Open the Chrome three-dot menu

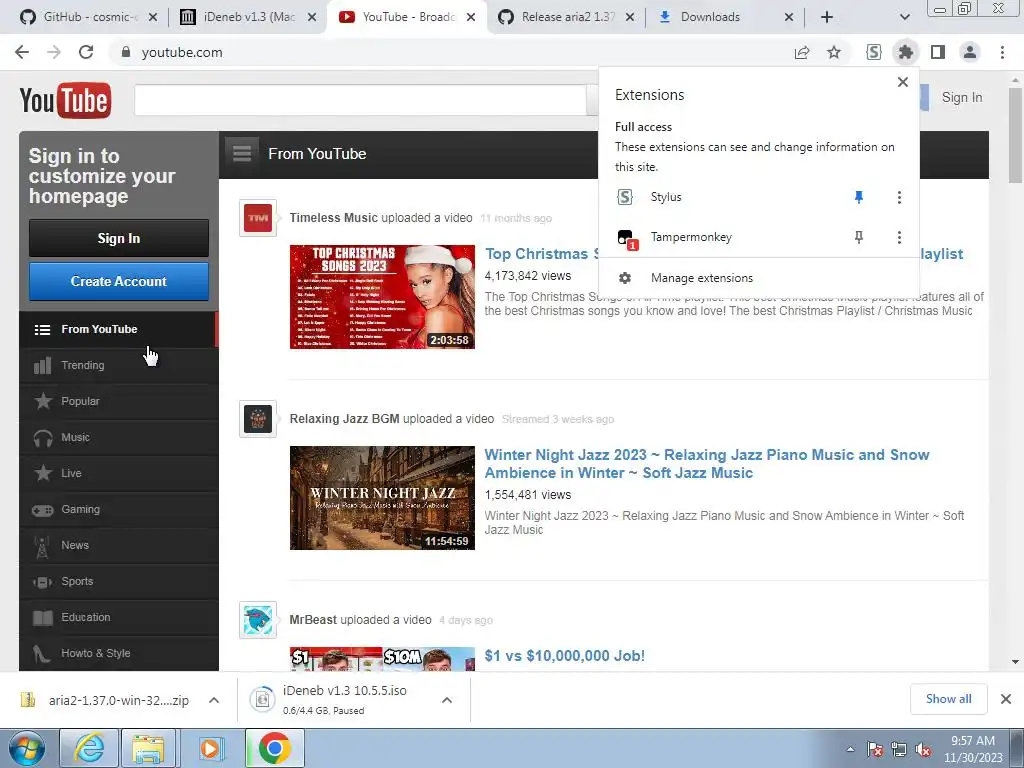coord(1002,52)
